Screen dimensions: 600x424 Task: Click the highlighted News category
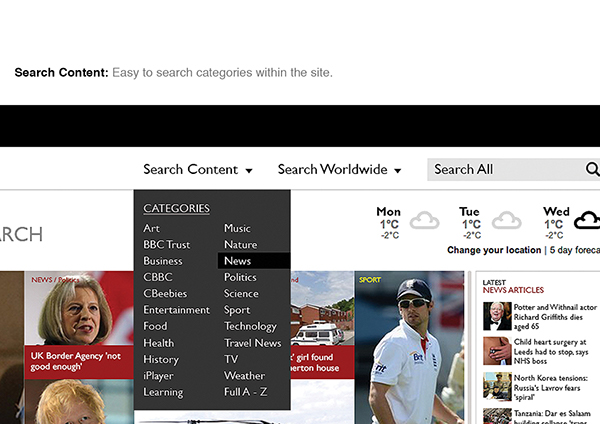click(254, 261)
